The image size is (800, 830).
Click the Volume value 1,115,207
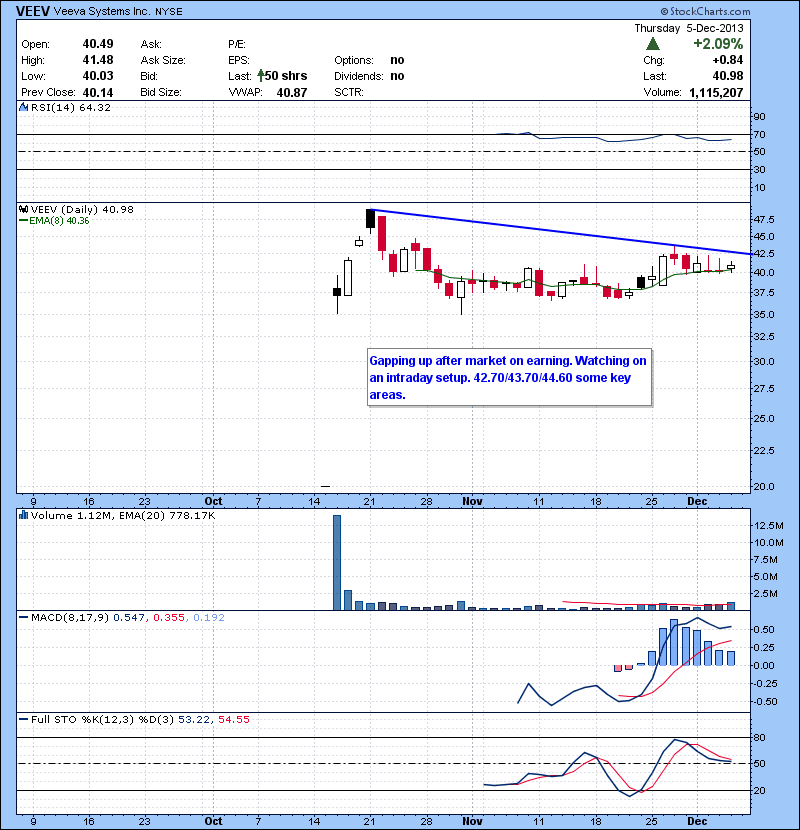tap(716, 92)
